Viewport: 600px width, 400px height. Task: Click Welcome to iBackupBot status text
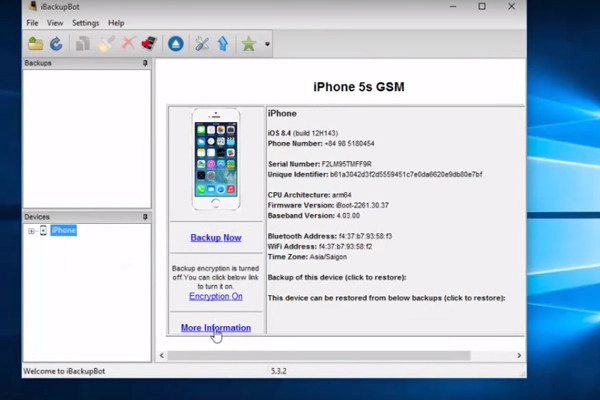[x=64, y=371]
